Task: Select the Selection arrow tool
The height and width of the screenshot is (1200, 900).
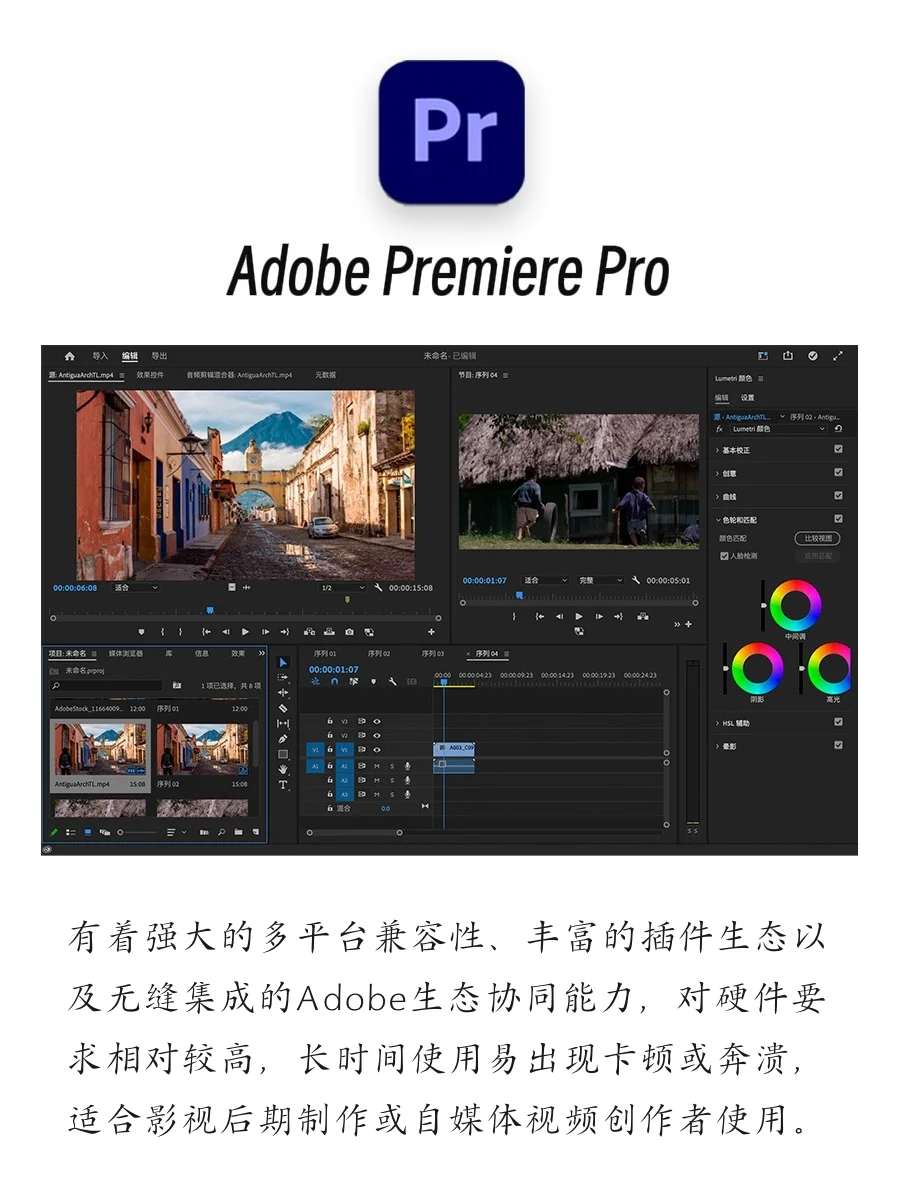Action: pos(283,662)
